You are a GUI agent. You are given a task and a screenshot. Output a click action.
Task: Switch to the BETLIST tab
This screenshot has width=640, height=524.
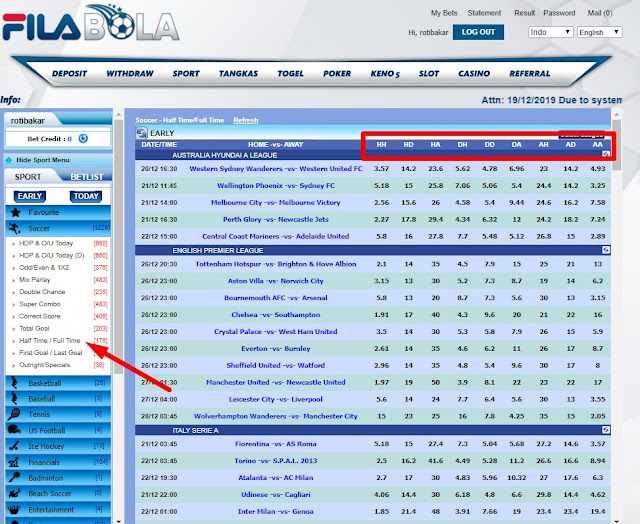coord(87,177)
